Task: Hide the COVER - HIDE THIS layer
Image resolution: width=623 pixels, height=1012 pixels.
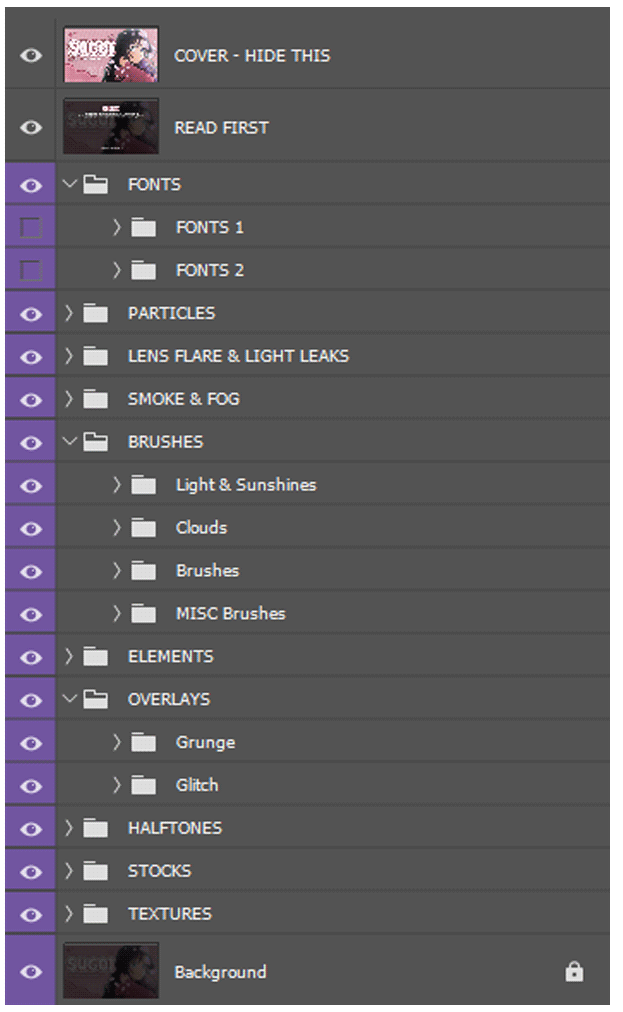Action: [30, 56]
